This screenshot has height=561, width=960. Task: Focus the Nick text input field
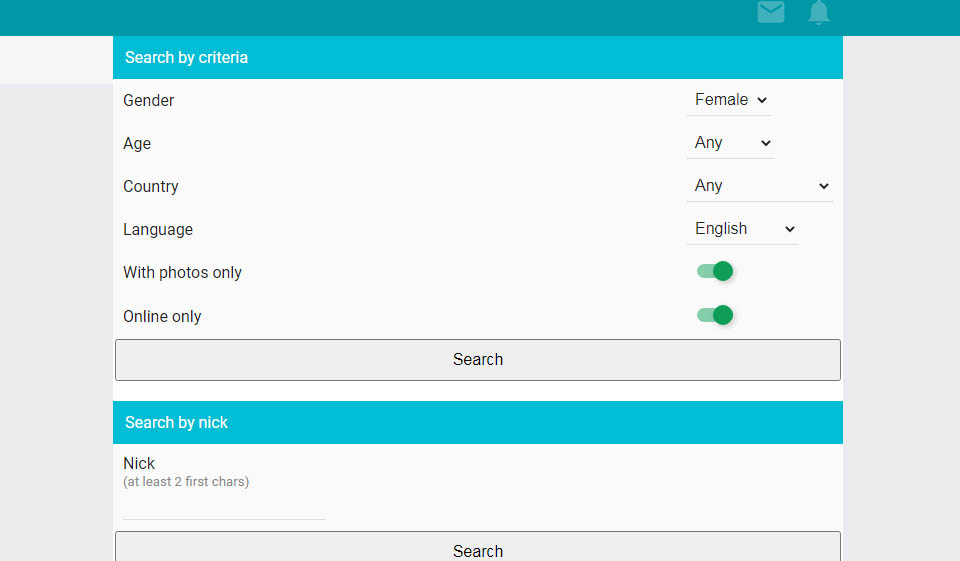click(x=224, y=507)
